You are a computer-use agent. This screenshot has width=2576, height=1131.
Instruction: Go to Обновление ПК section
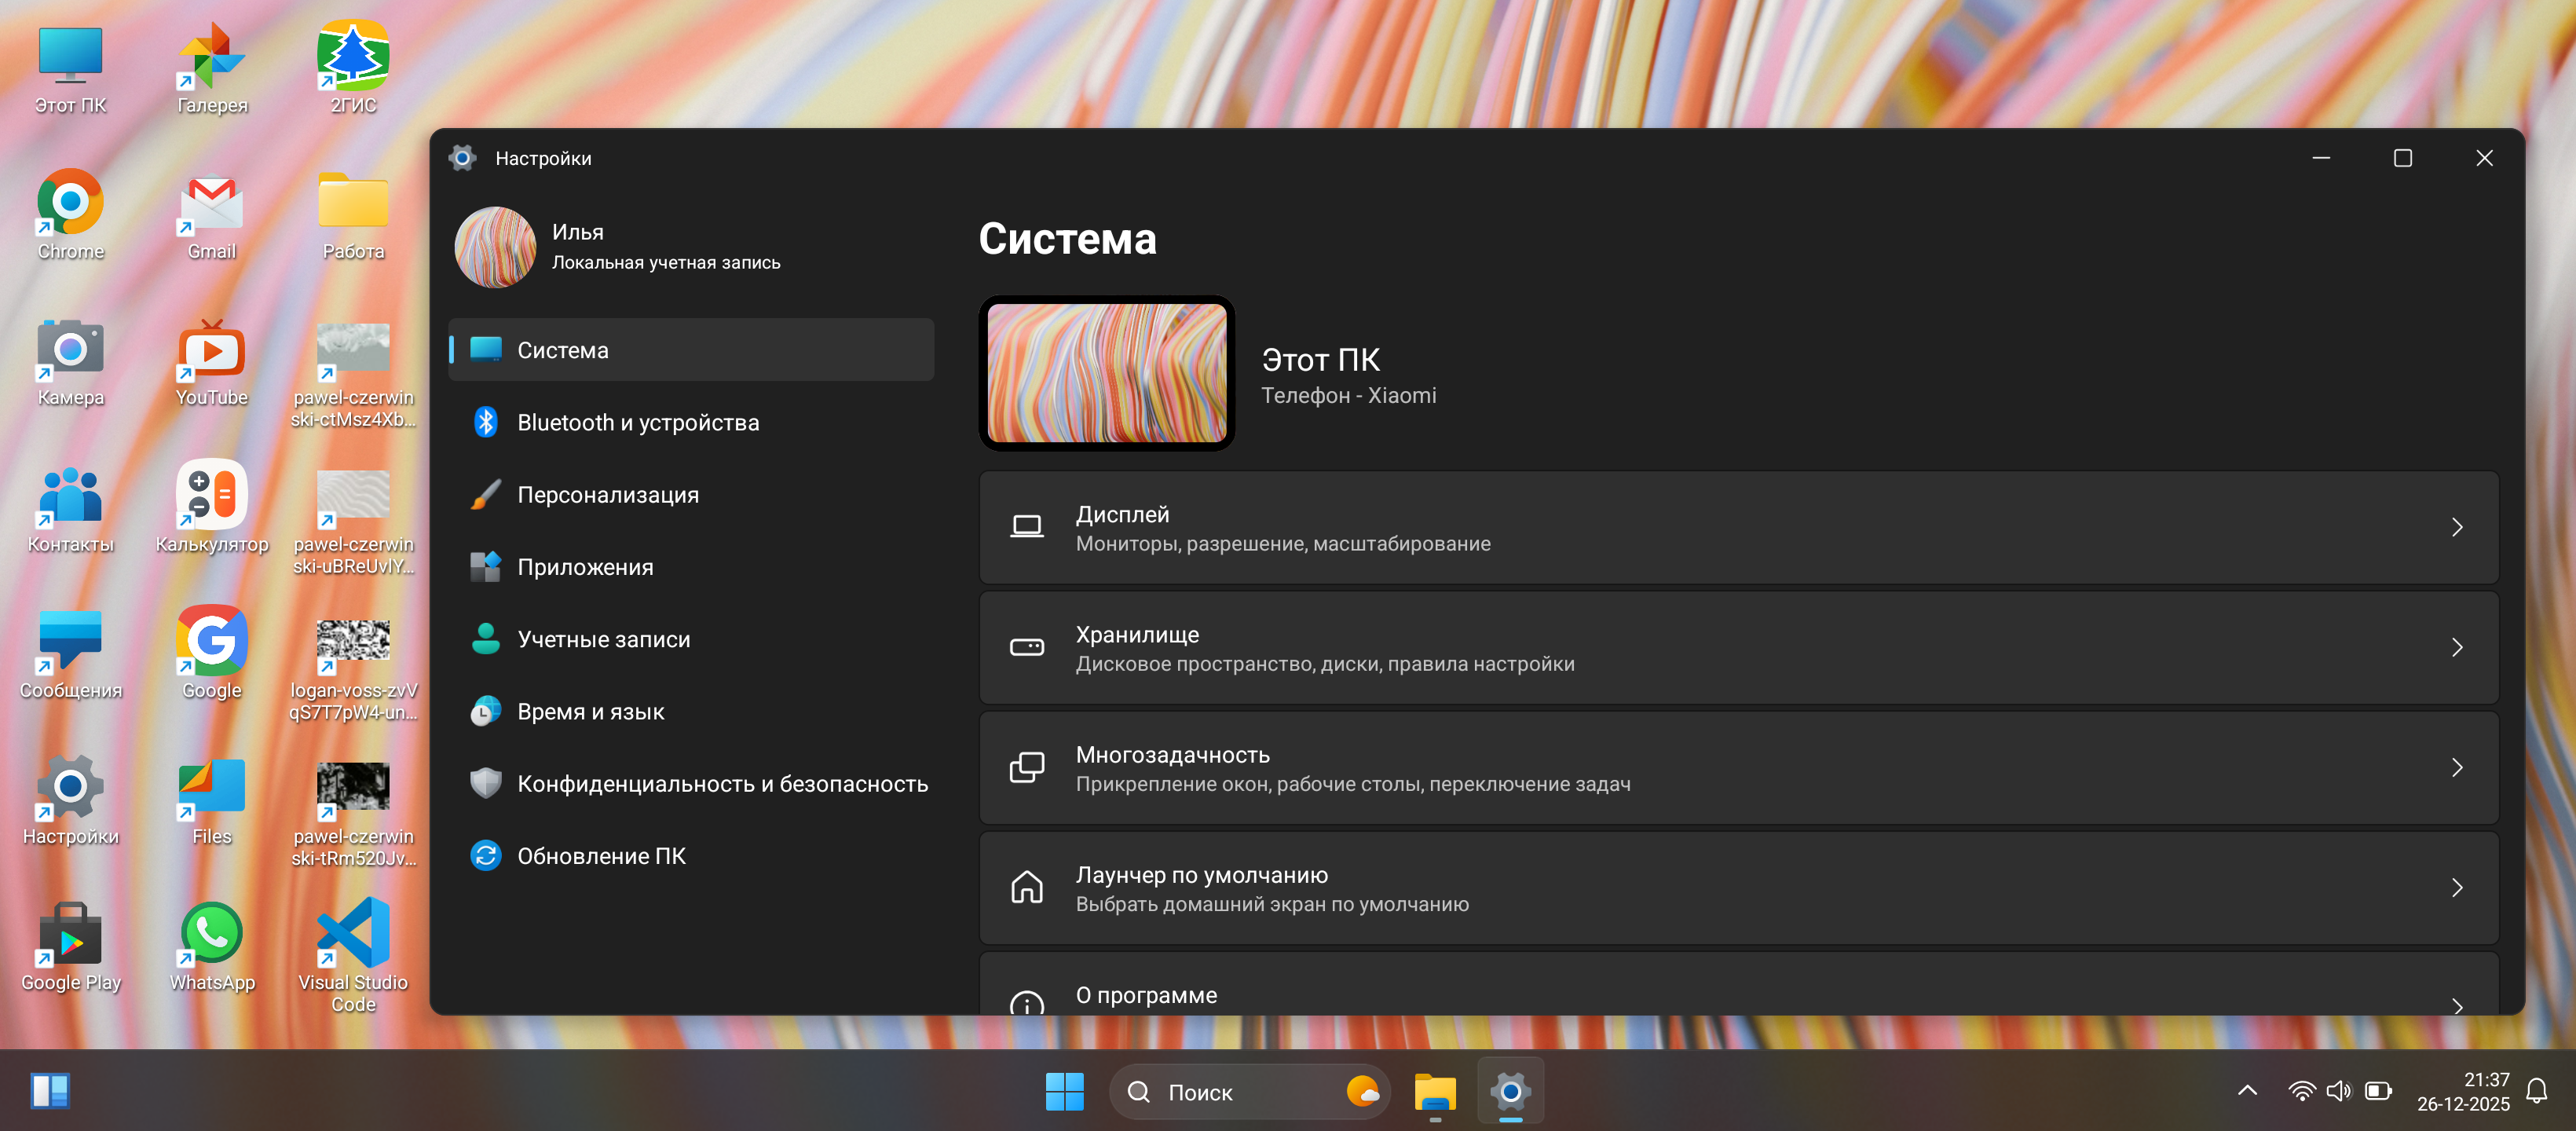(601, 856)
